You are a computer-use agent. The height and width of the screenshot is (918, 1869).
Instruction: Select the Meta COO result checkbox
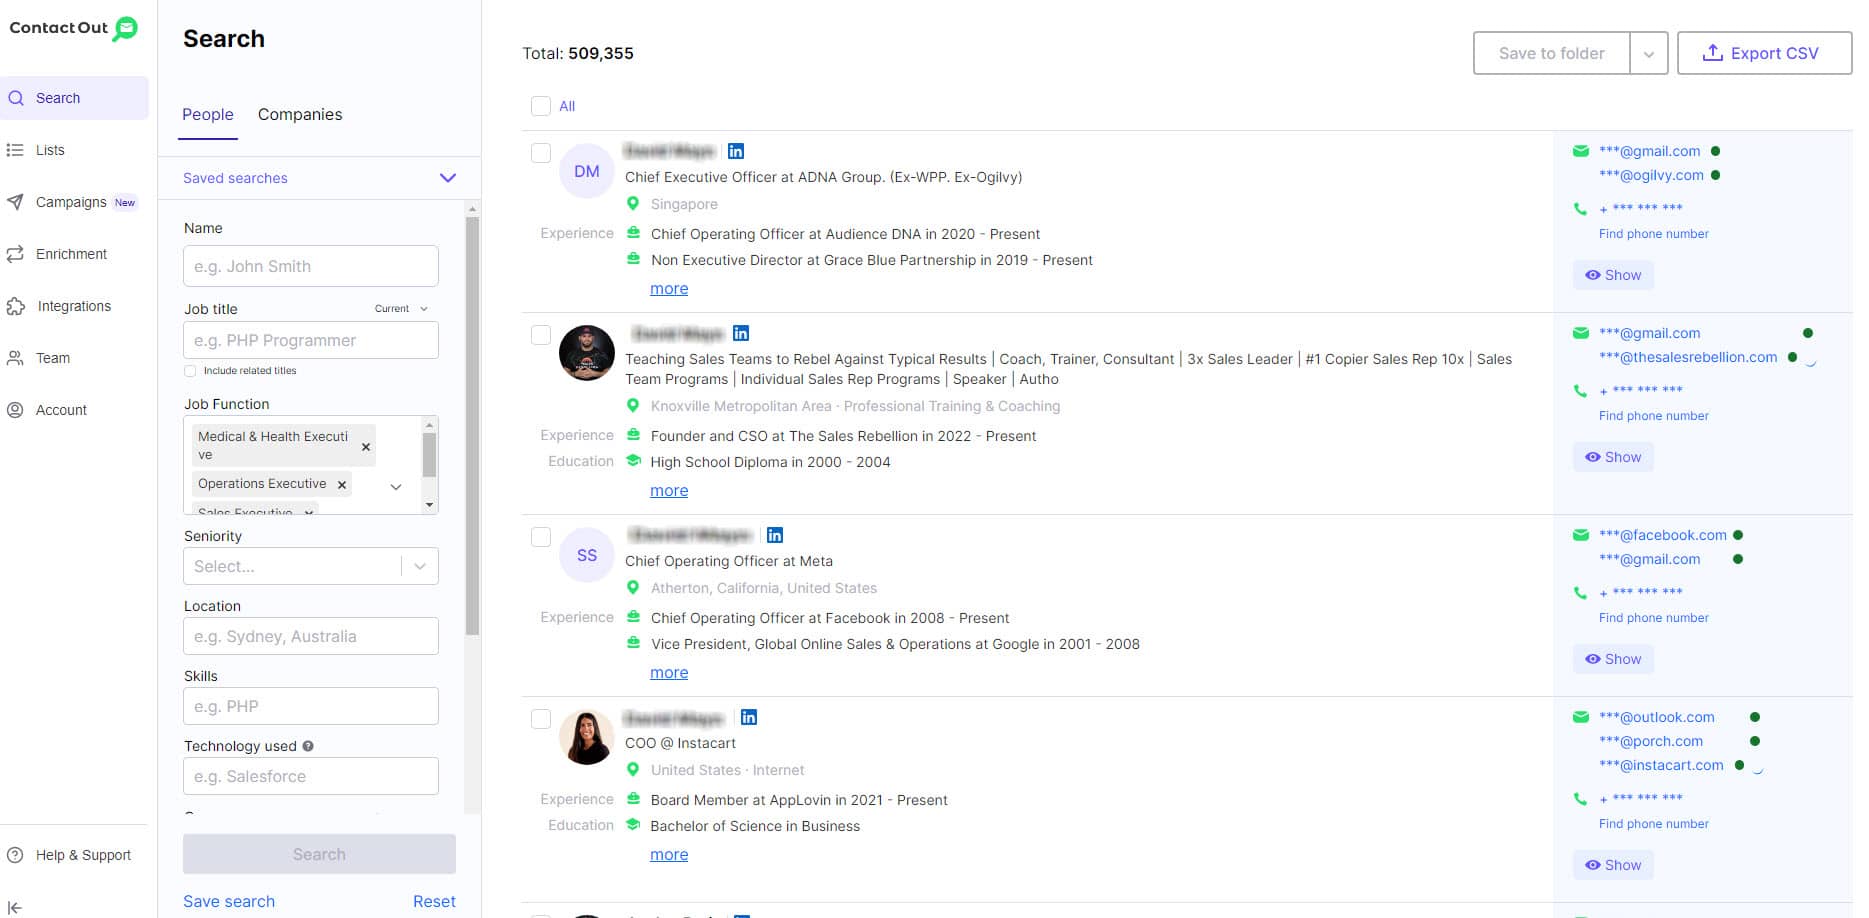(541, 537)
